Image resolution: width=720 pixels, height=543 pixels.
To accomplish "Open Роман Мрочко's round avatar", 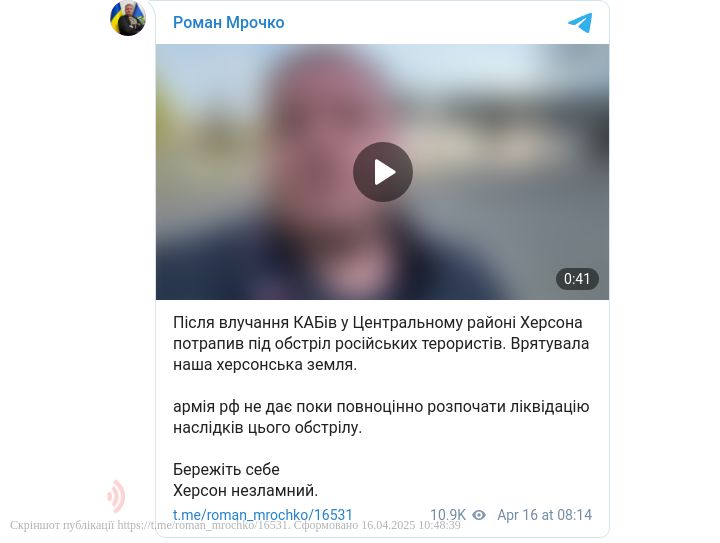I will coord(128,18).
